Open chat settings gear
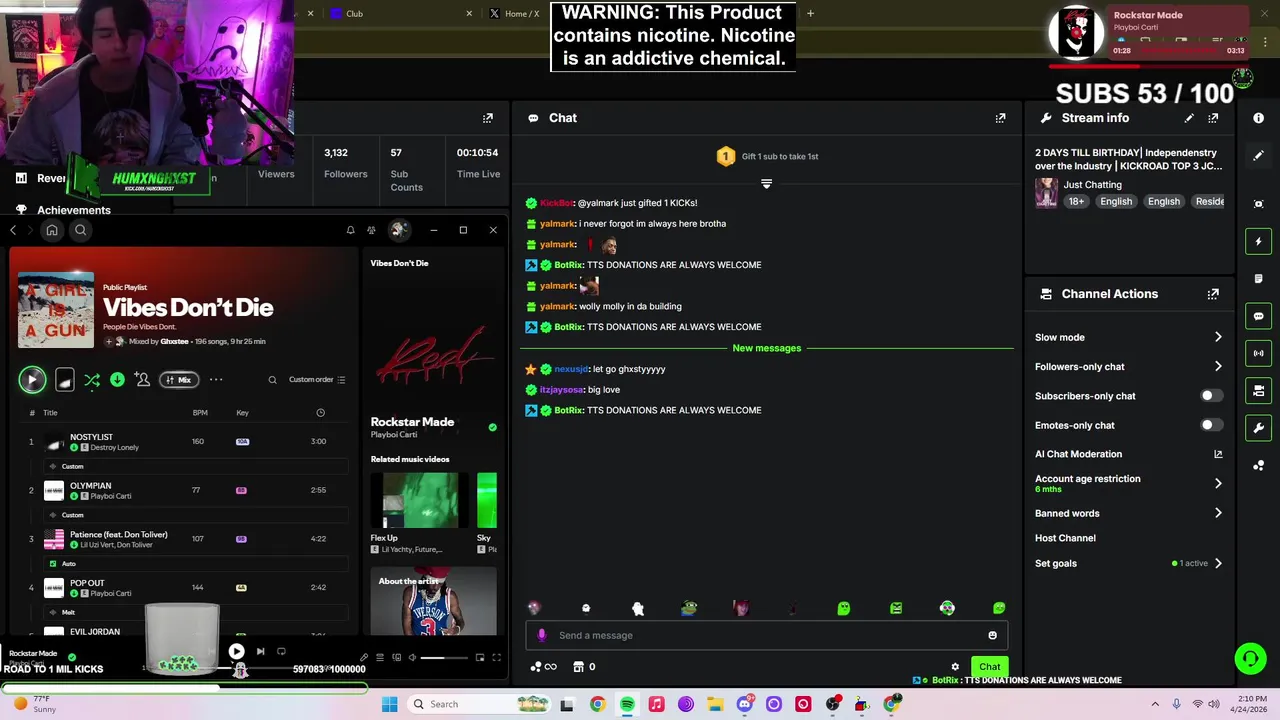The image size is (1280, 720). pyautogui.click(x=955, y=667)
